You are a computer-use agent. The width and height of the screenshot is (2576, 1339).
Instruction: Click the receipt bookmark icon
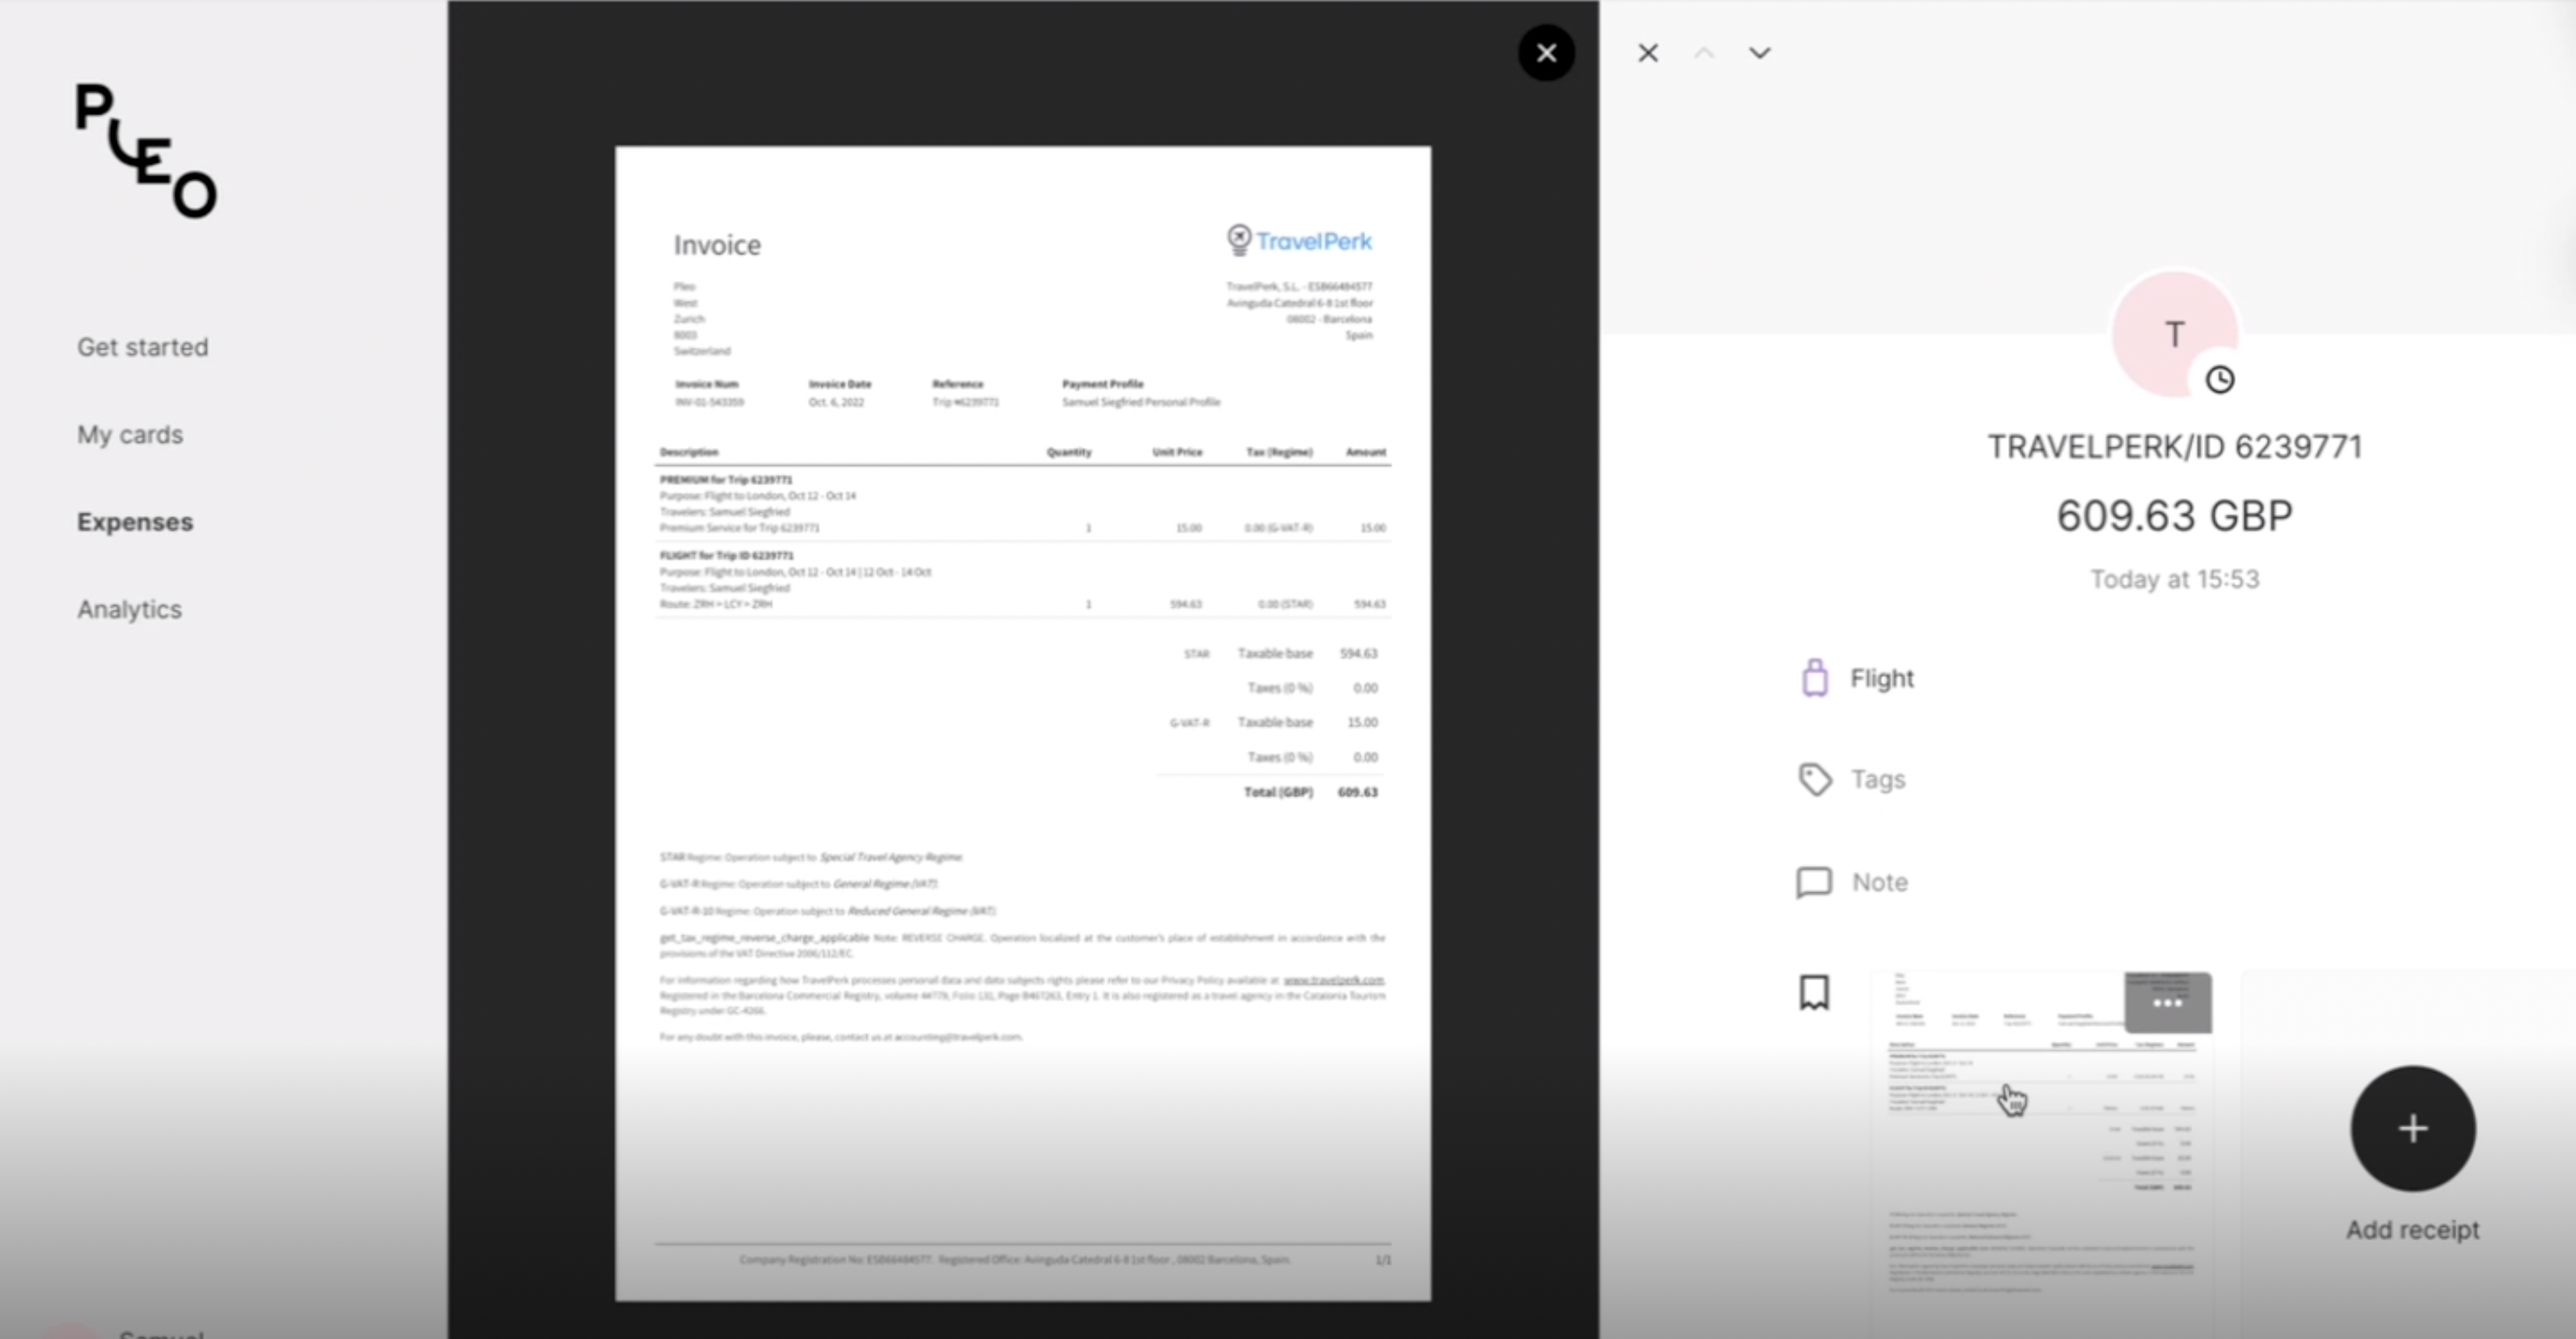coord(1814,993)
